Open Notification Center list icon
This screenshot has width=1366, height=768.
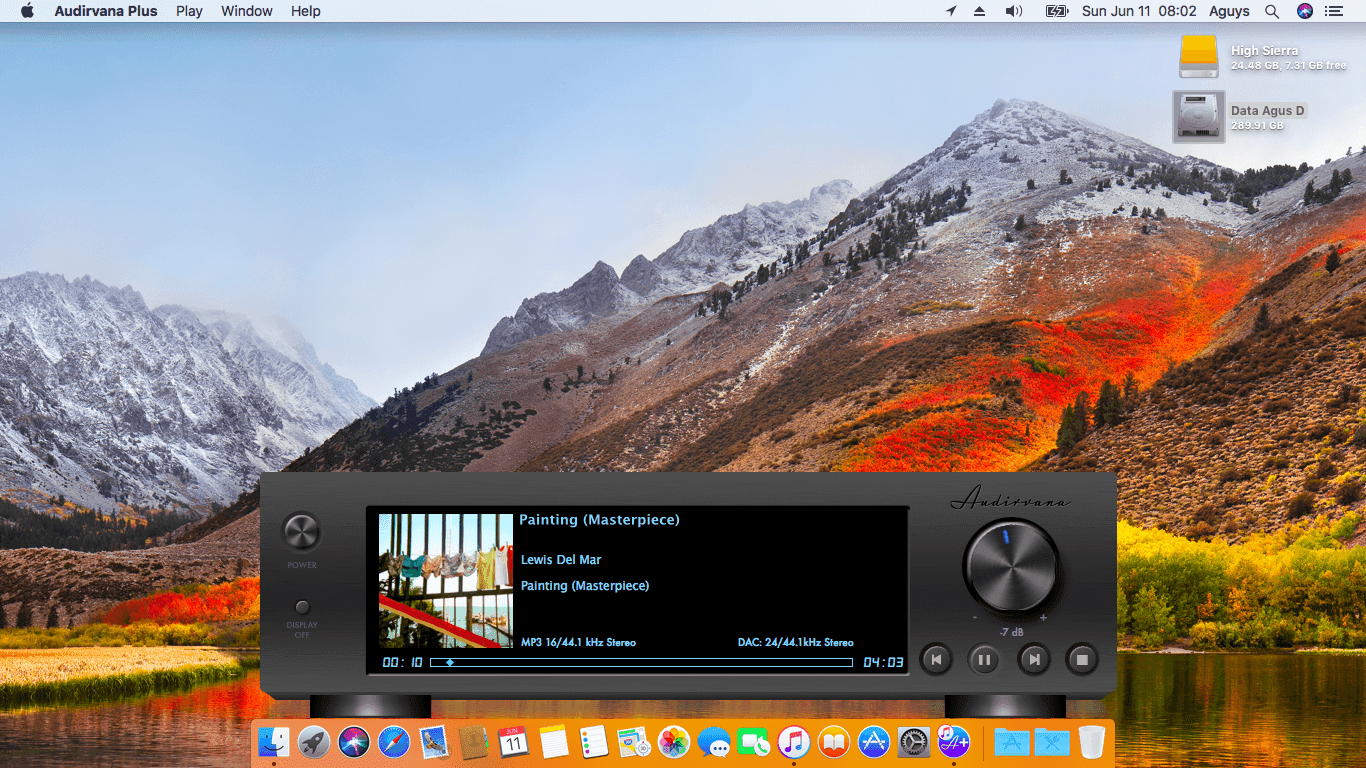pos(1333,11)
